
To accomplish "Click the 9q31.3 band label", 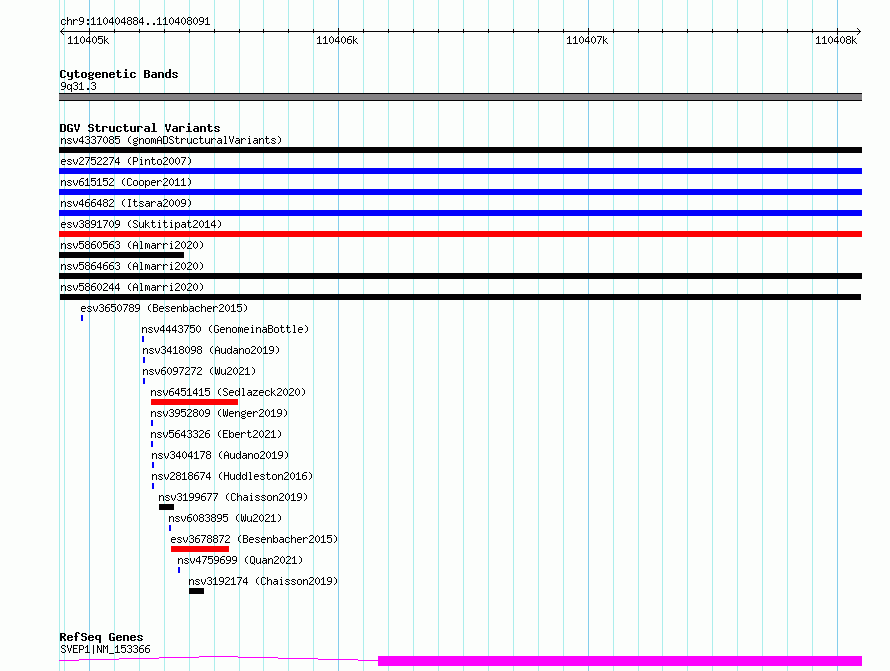I will (x=78, y=86).
